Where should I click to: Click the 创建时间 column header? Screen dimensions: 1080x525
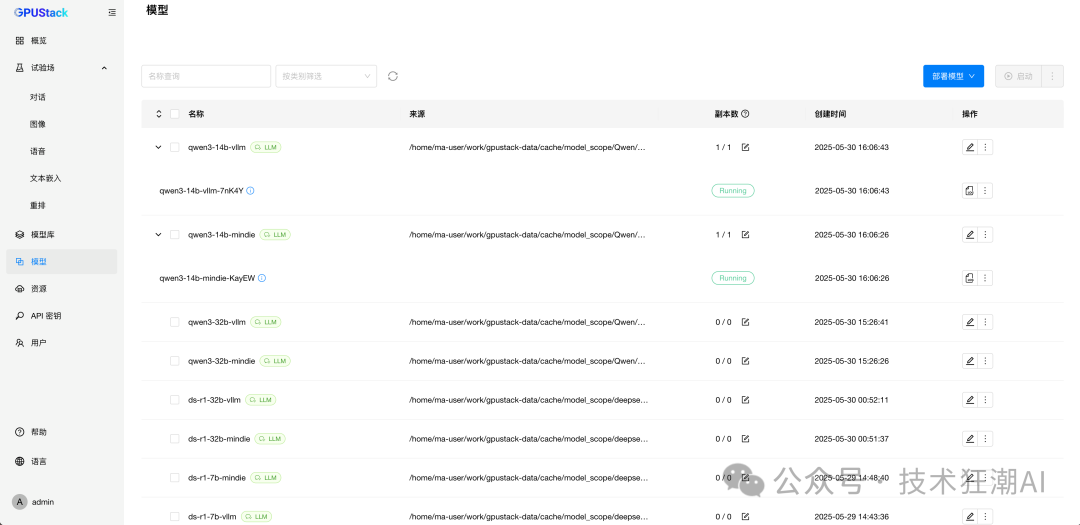tap(830, 114)
